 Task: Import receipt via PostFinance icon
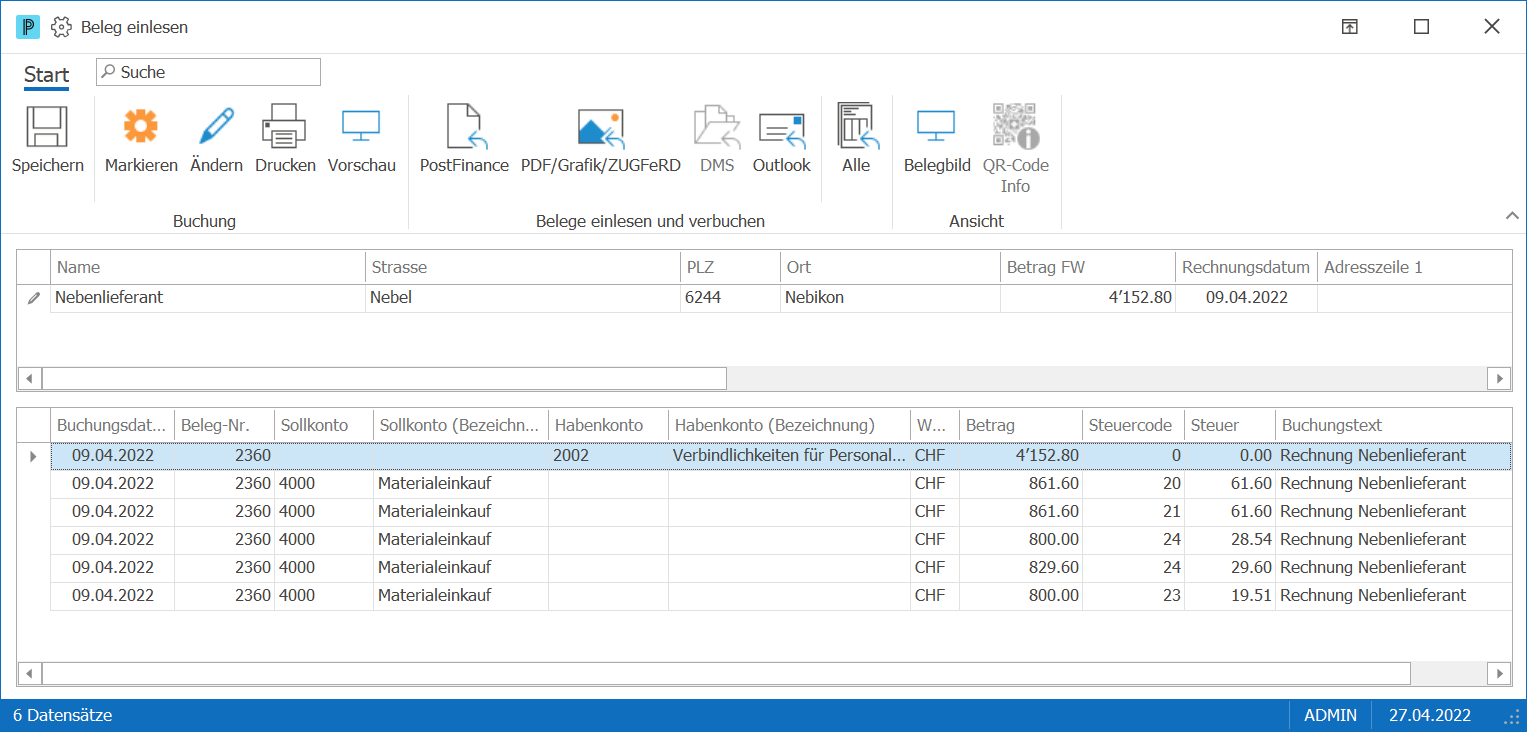pos(464,127)
